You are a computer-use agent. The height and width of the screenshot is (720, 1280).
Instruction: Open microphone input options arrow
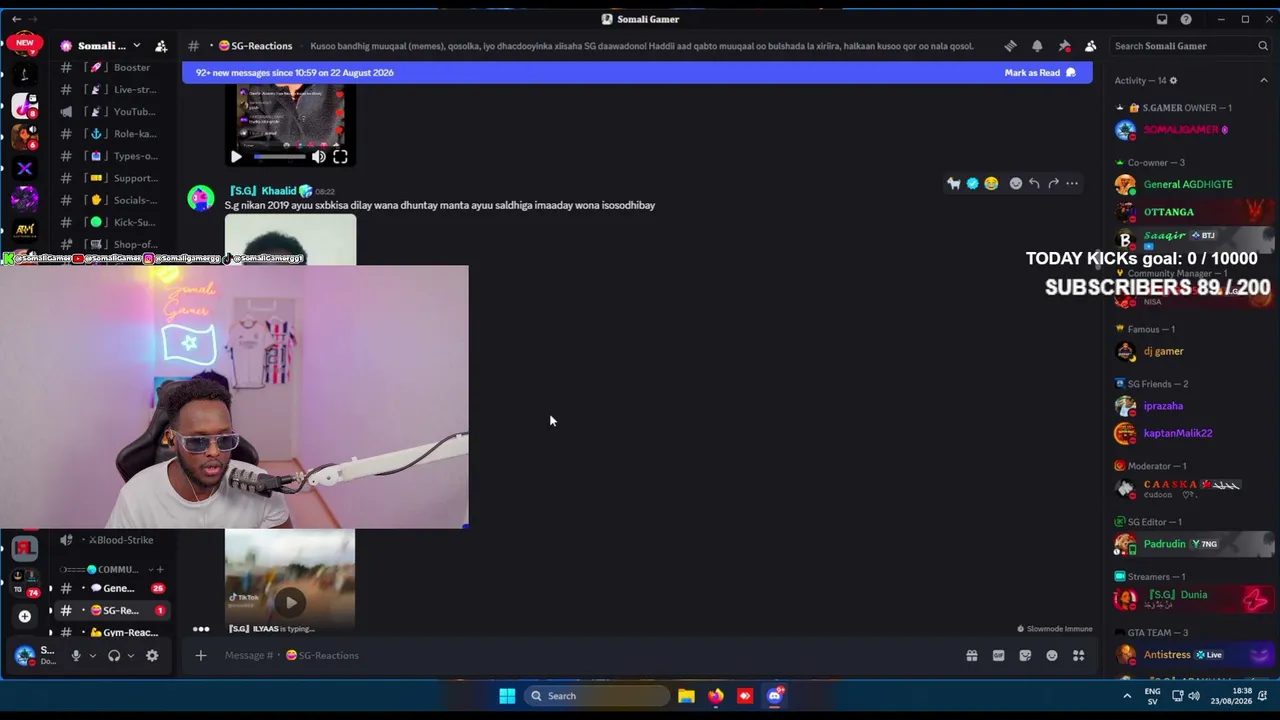[x=92, y=656]
